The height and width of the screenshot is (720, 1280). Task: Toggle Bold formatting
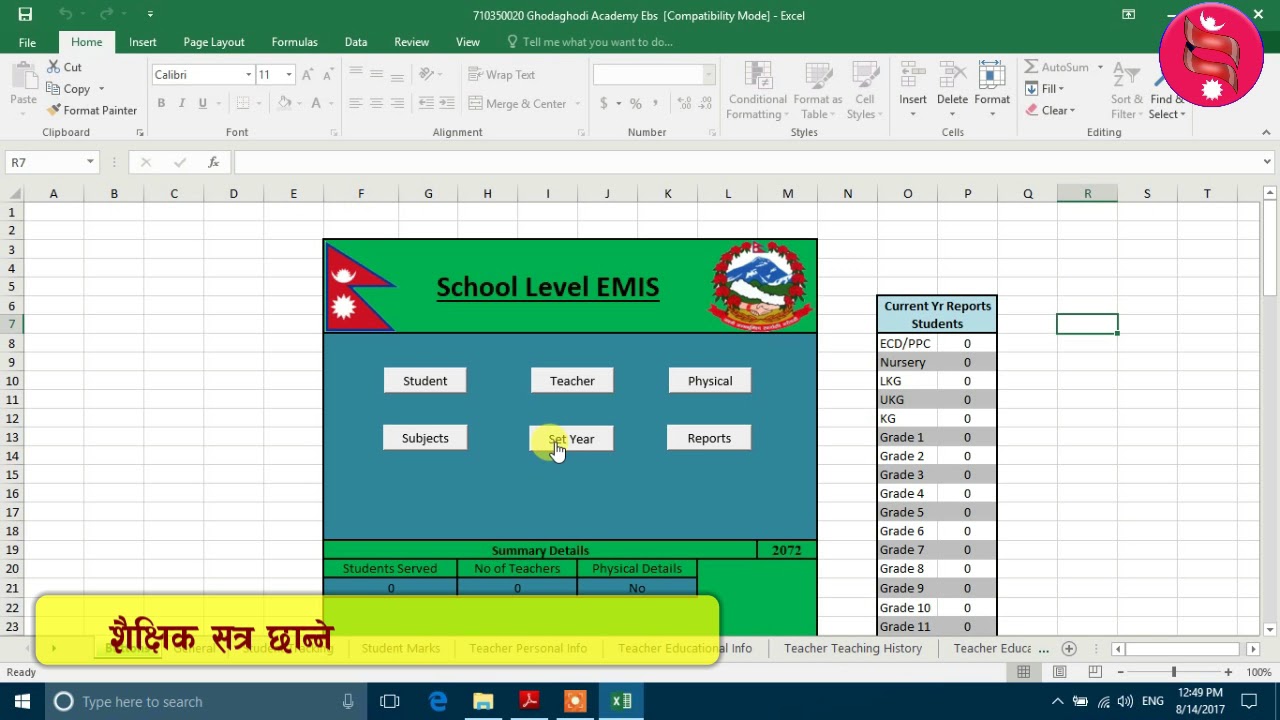(161, 103)
